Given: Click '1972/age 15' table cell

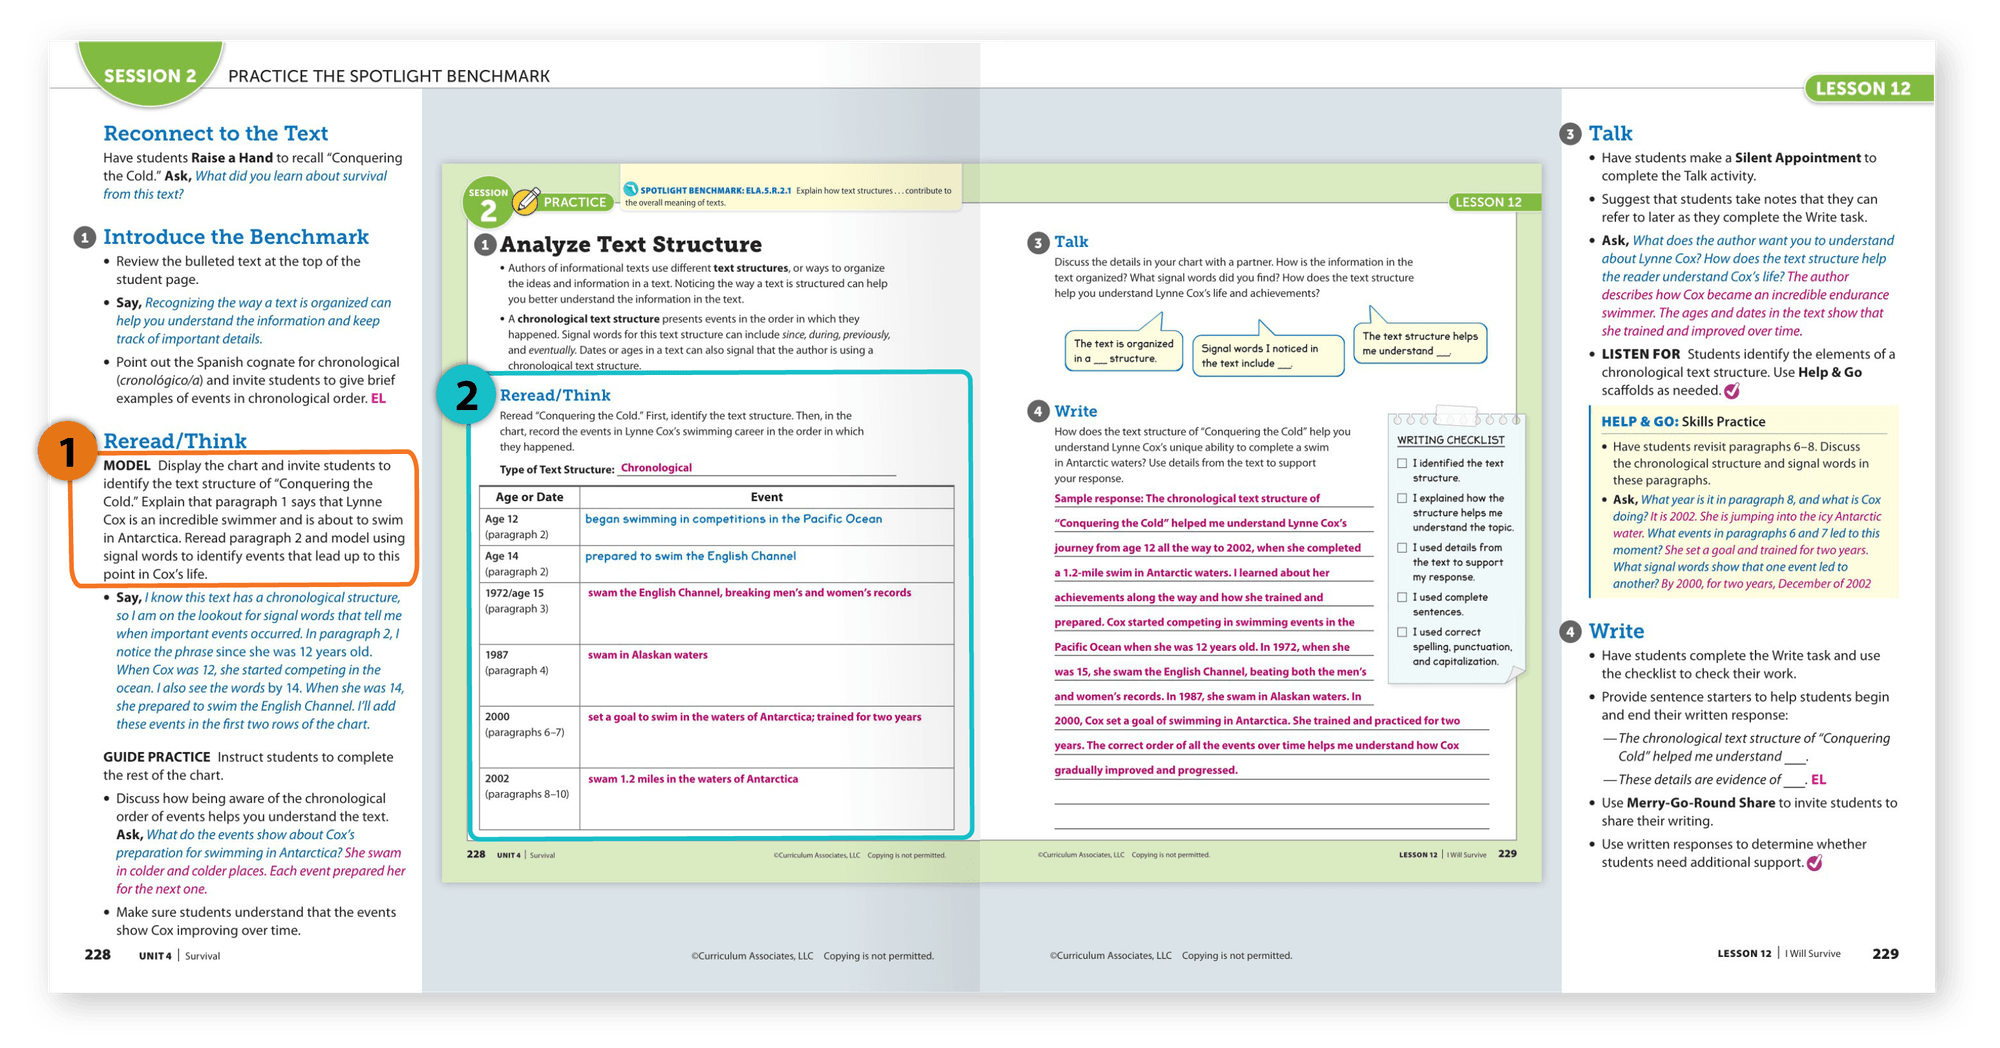Looking at the screenshot, I should 529,613.
